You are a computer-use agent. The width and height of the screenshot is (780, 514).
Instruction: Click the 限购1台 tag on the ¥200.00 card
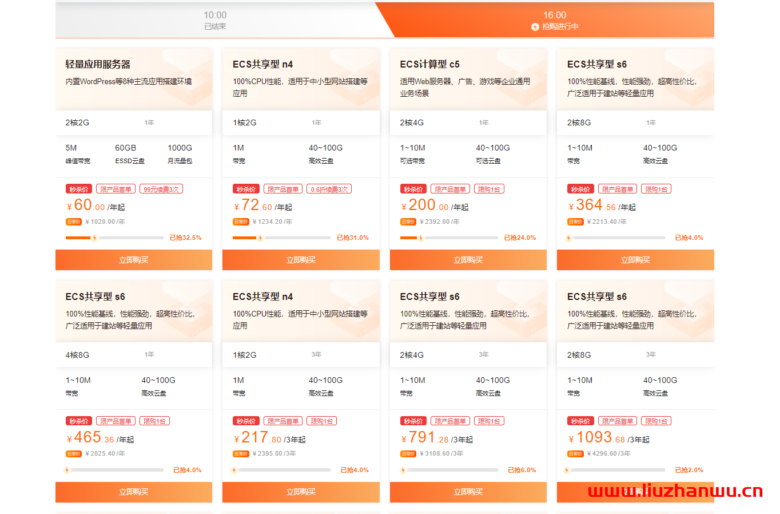488,188
